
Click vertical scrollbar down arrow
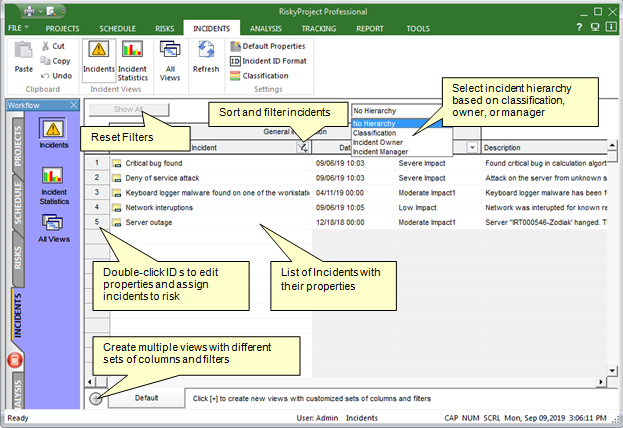(612, 371)
